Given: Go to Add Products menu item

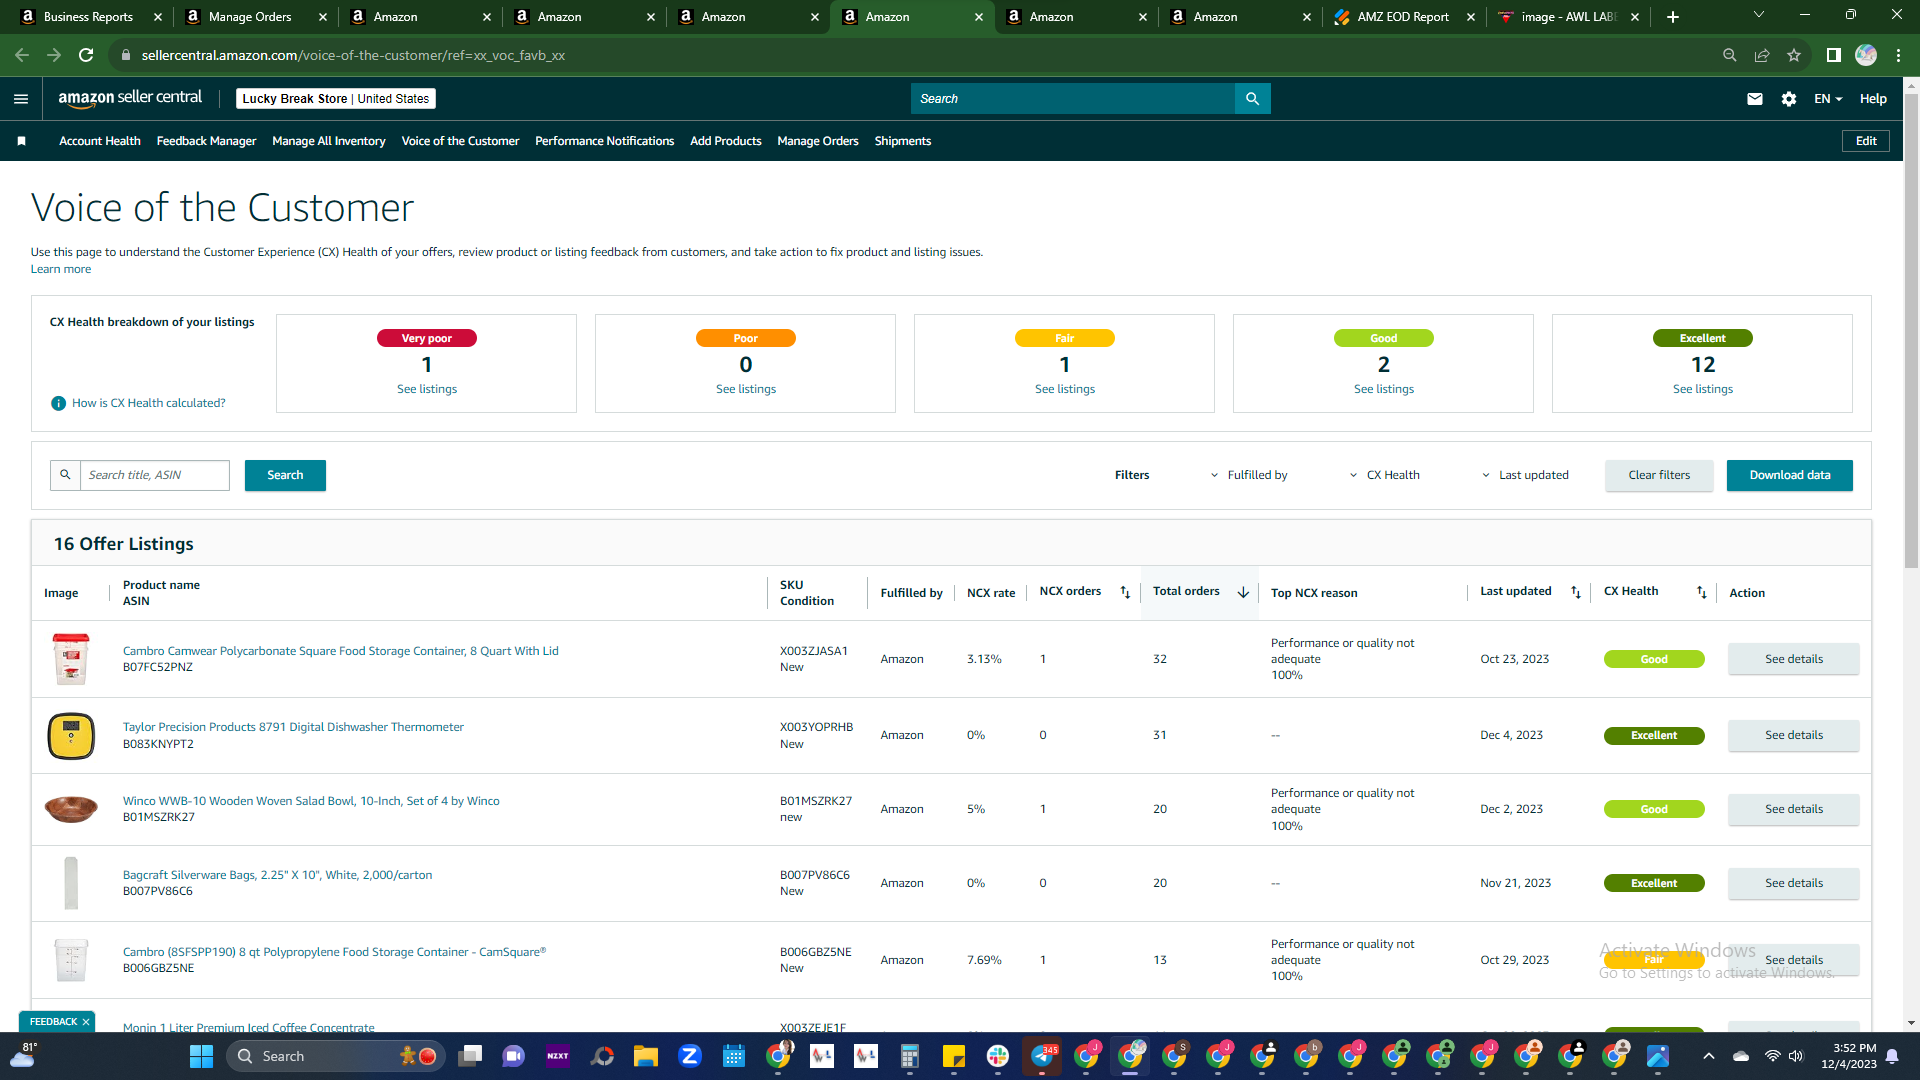Looking at the screenshot, I should [726, 141].
